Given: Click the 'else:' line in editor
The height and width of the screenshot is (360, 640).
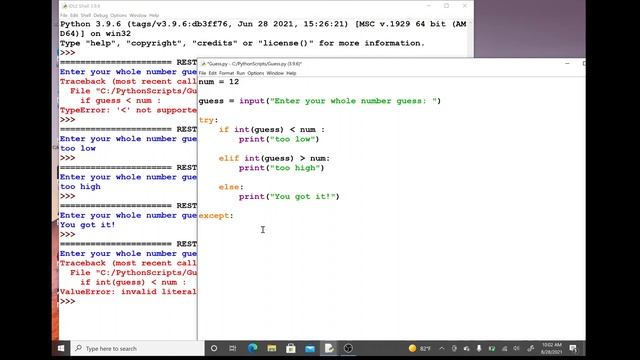Looking at the screenshot, I should 231,187.
